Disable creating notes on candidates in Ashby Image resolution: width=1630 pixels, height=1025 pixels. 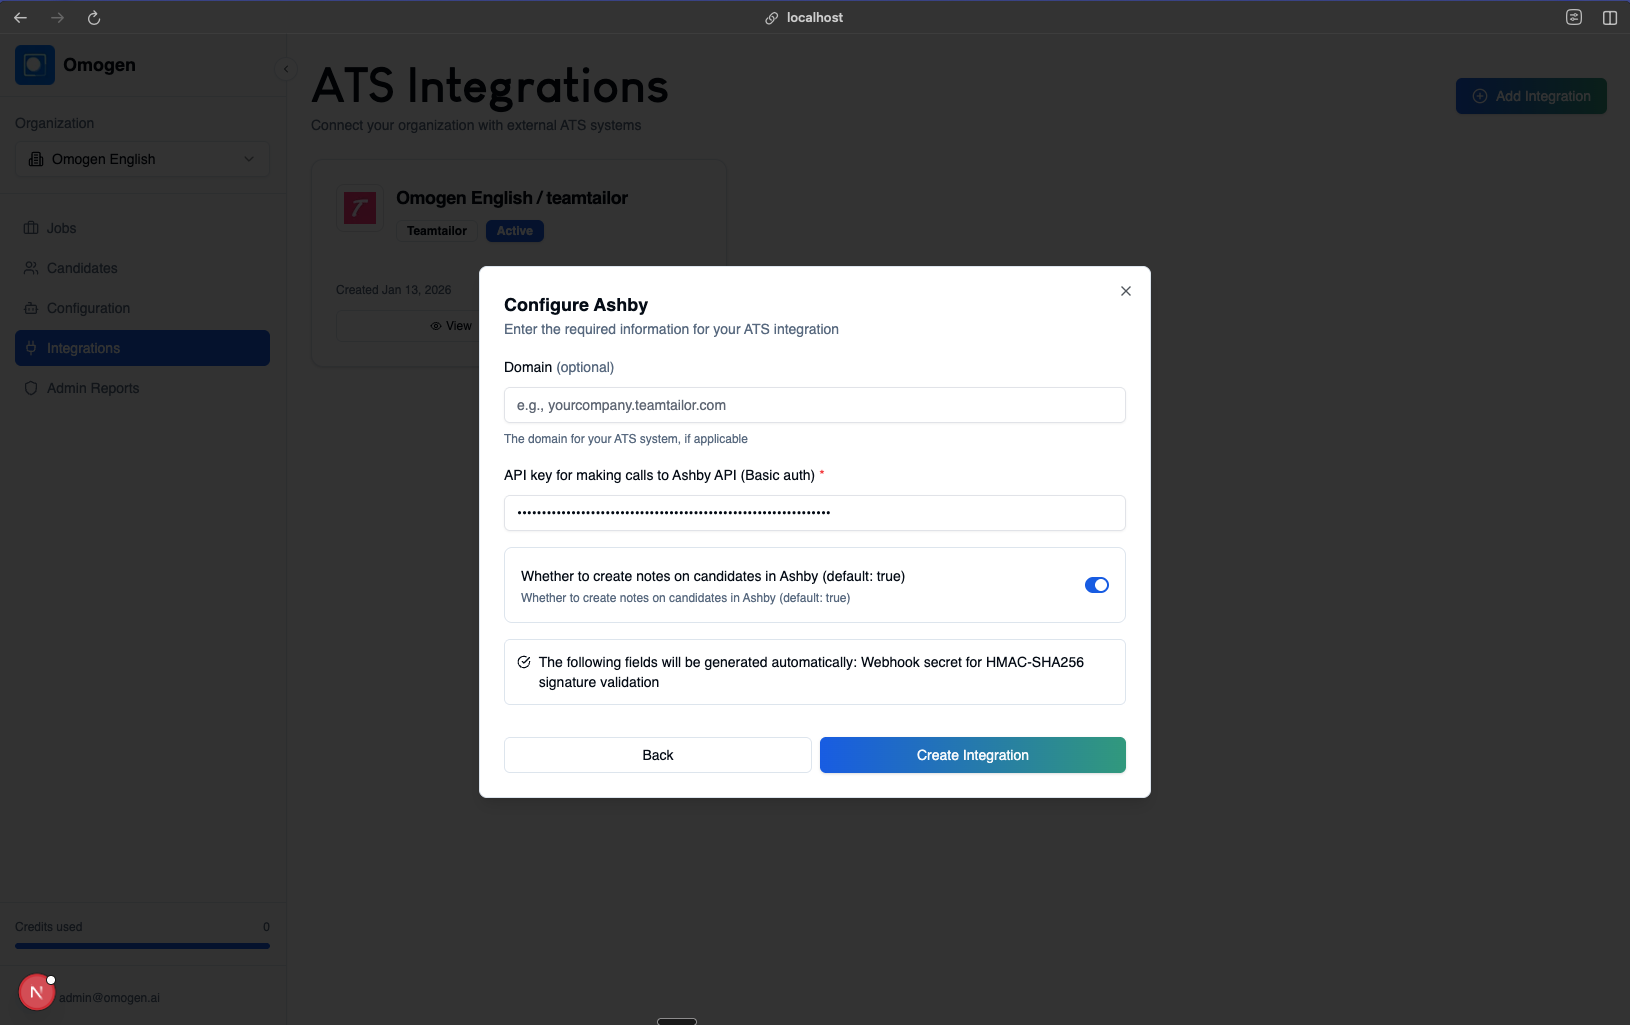1096,585
